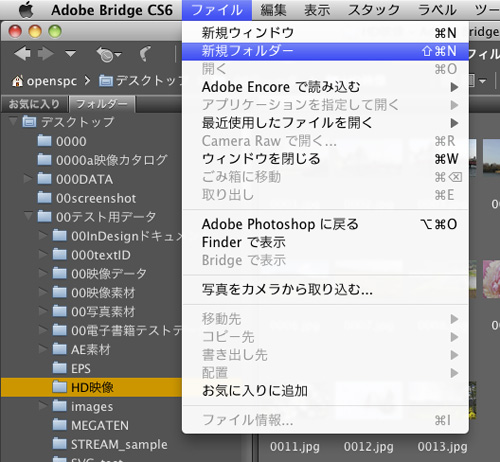The width and height of the screenshot is (500, 462).
Task: Open the Adobe Bridge CS6 application menu
Action: (x=112, y=10)
